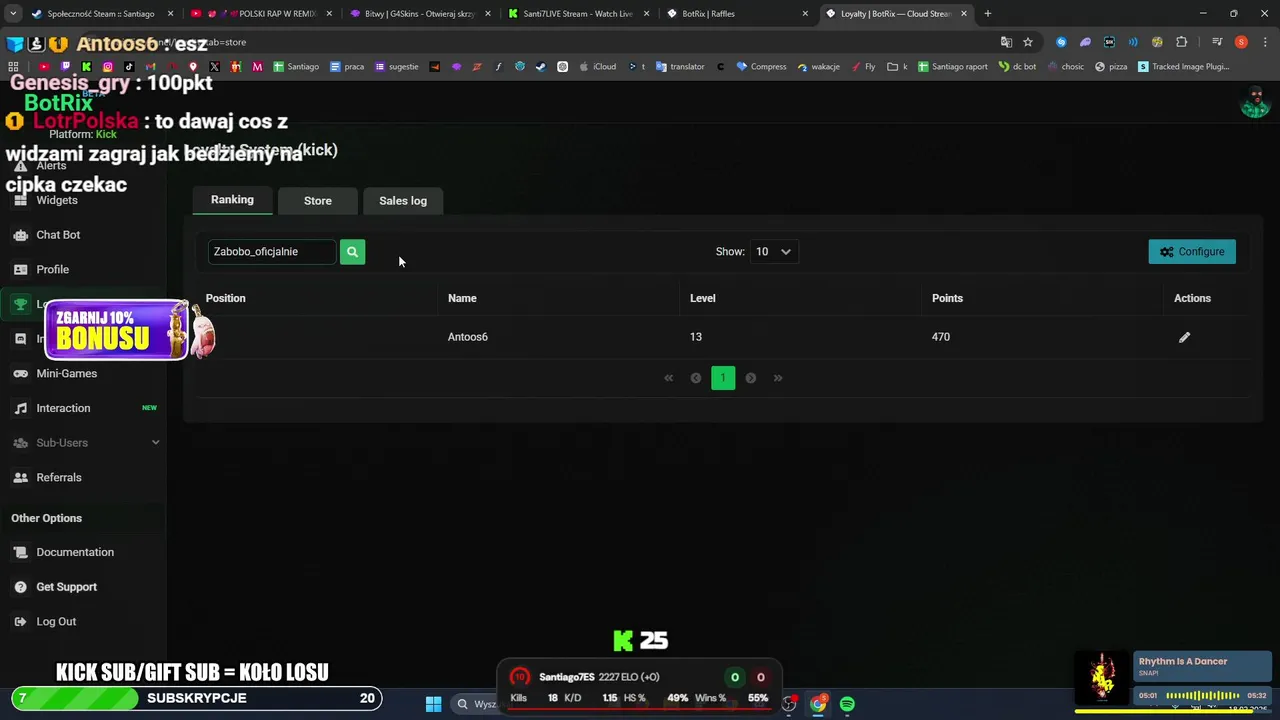This screenshot has width=1280, height=720.
Task: Click the Mini-Games gamepad icon
Action: point(20,373)
